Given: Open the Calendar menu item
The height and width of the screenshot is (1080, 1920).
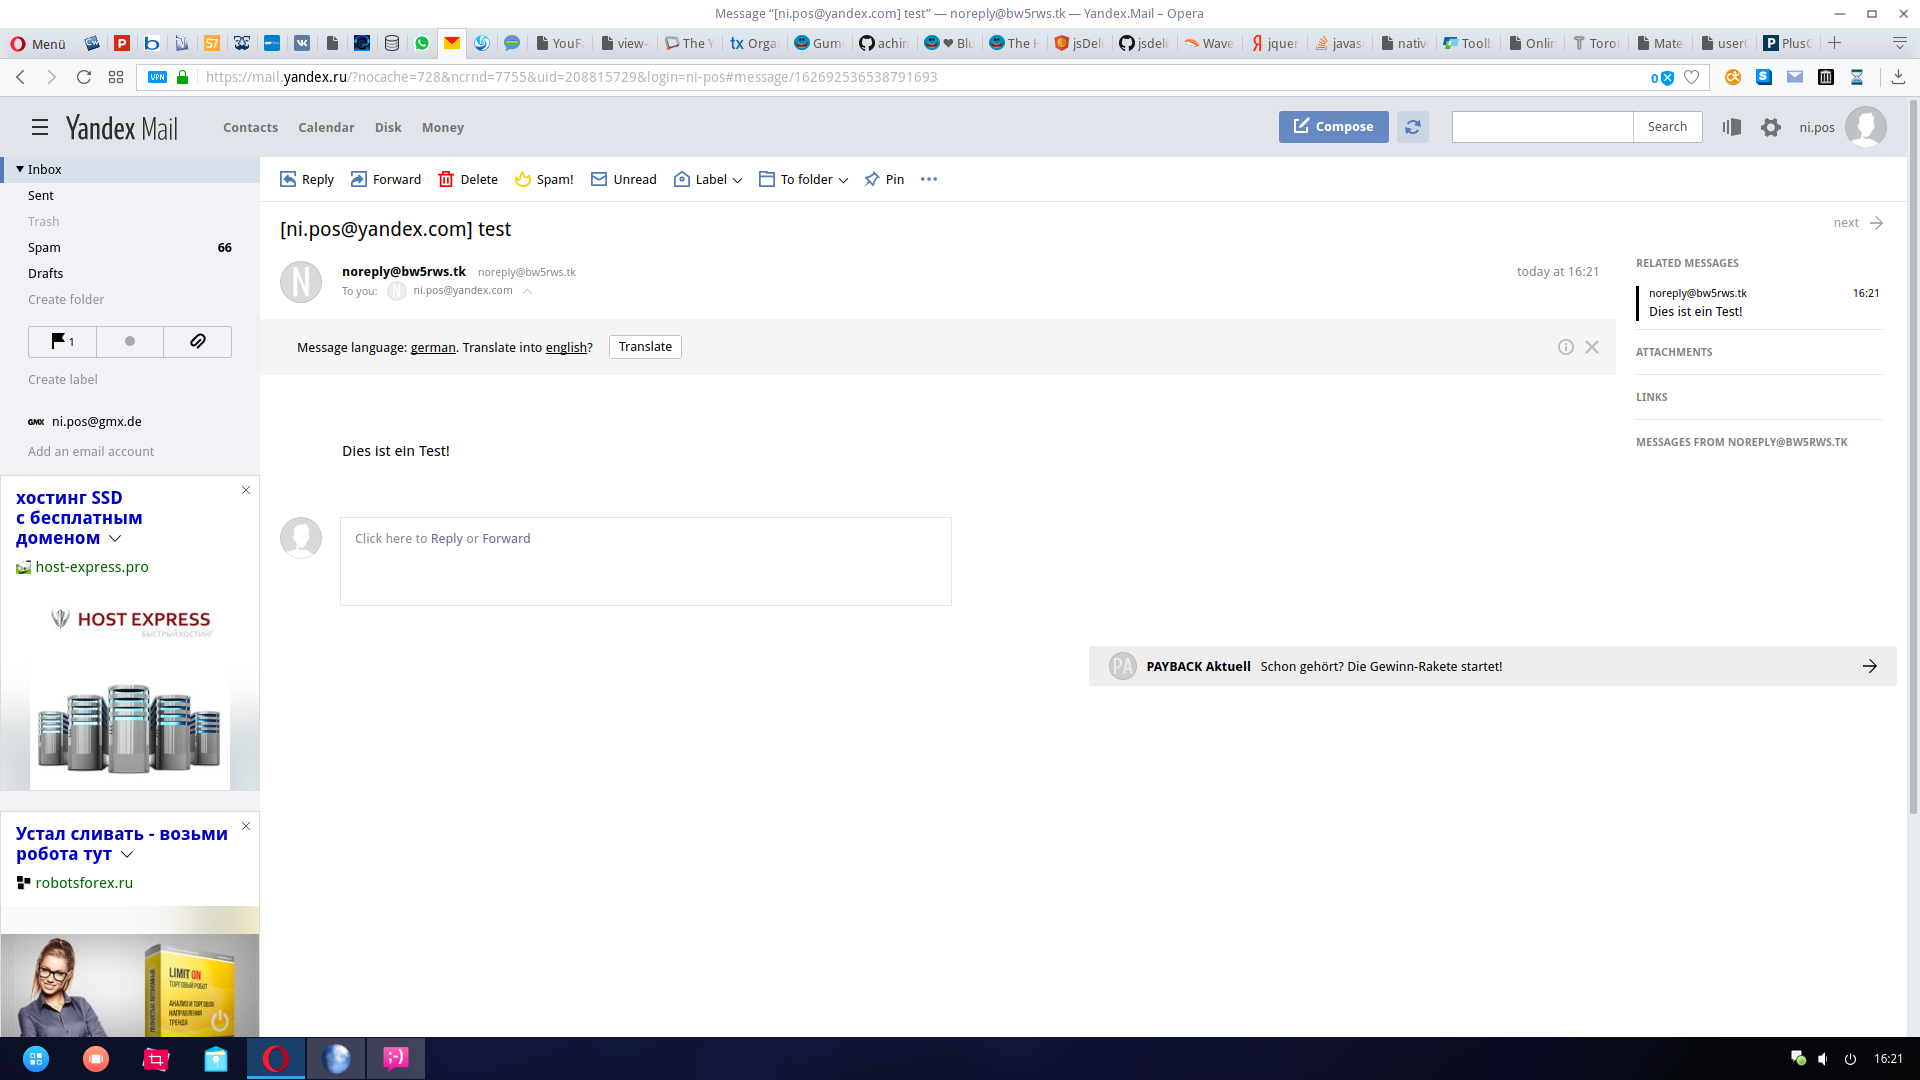Looking at the screenshot, I should coord(326,127).
